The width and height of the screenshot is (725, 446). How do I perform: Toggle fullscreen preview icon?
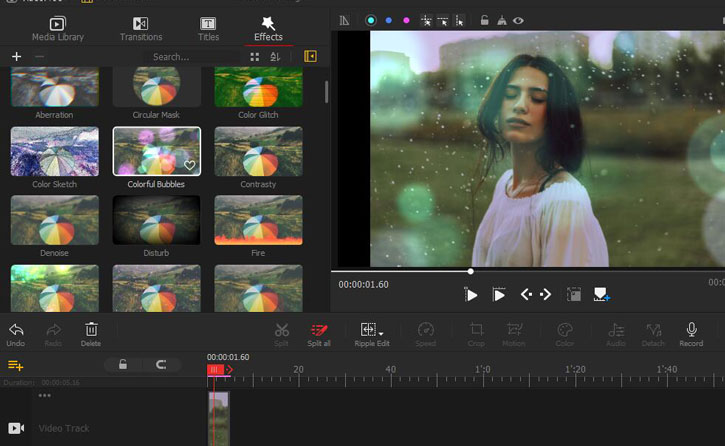point(574,294)
